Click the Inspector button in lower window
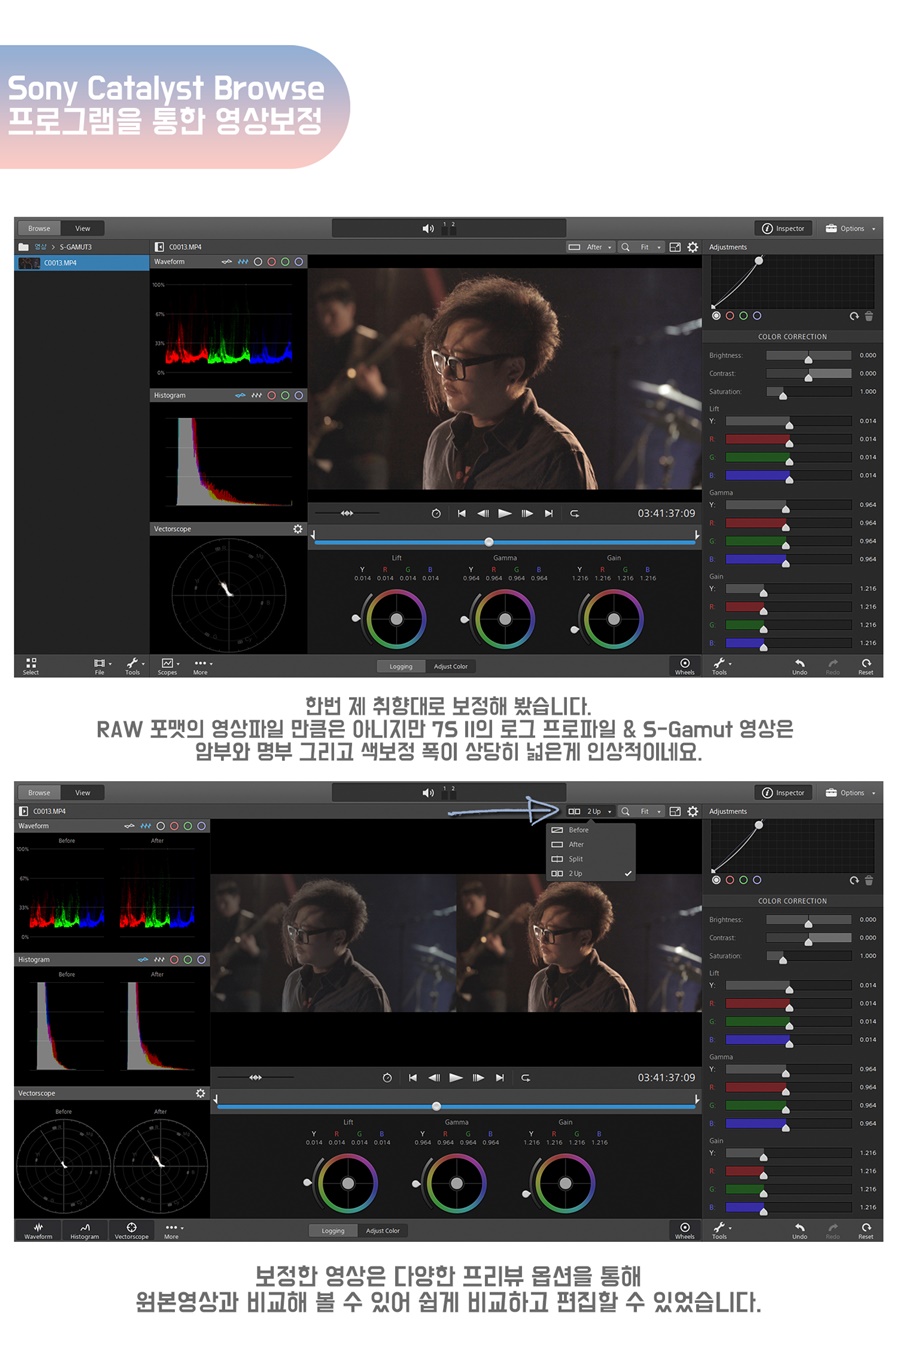Screen dimensions: 900x1350 [x=783, y=793]
